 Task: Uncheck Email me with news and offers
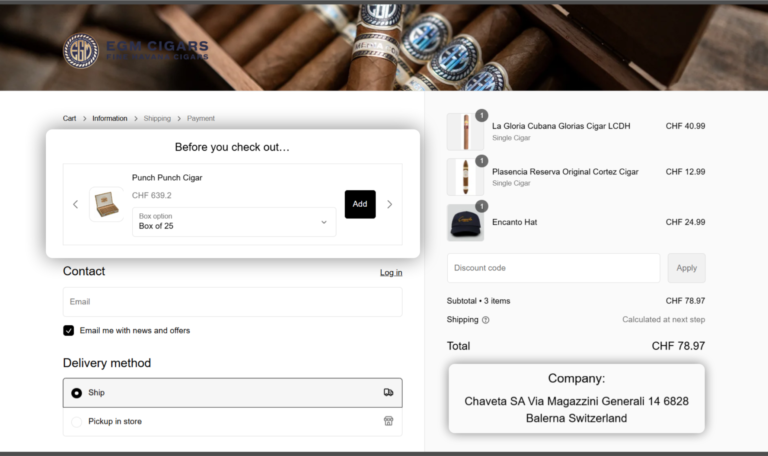(x=69, y=331)
